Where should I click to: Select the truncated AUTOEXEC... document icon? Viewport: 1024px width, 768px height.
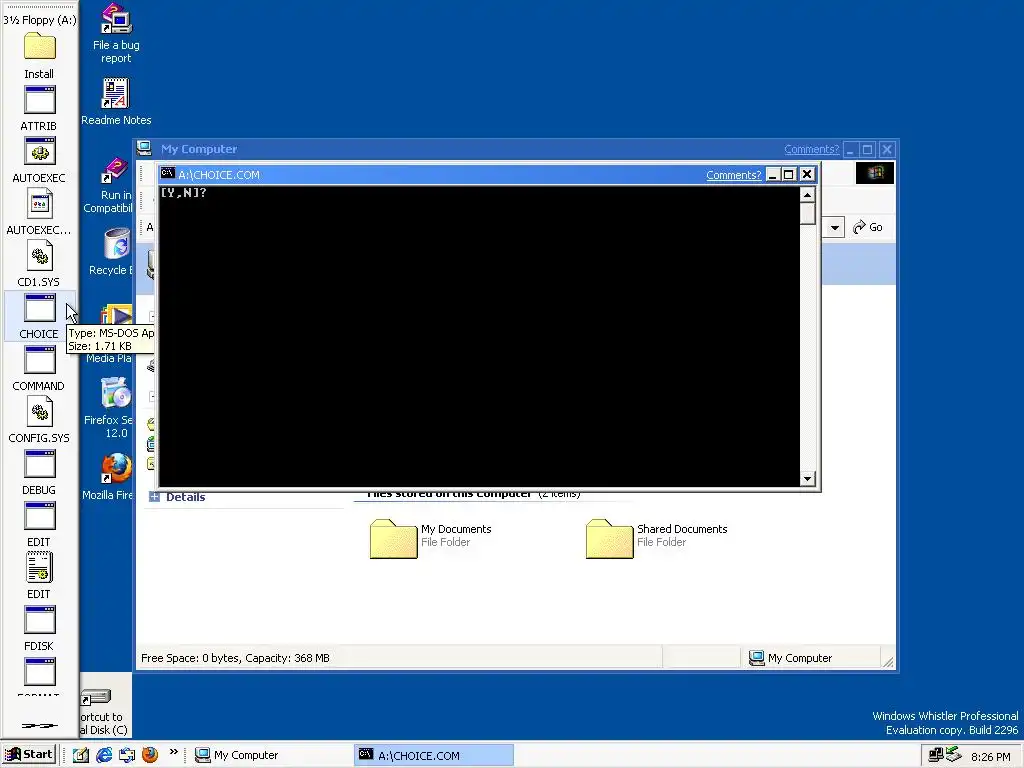pyautogui.click(x=39, y=204)
